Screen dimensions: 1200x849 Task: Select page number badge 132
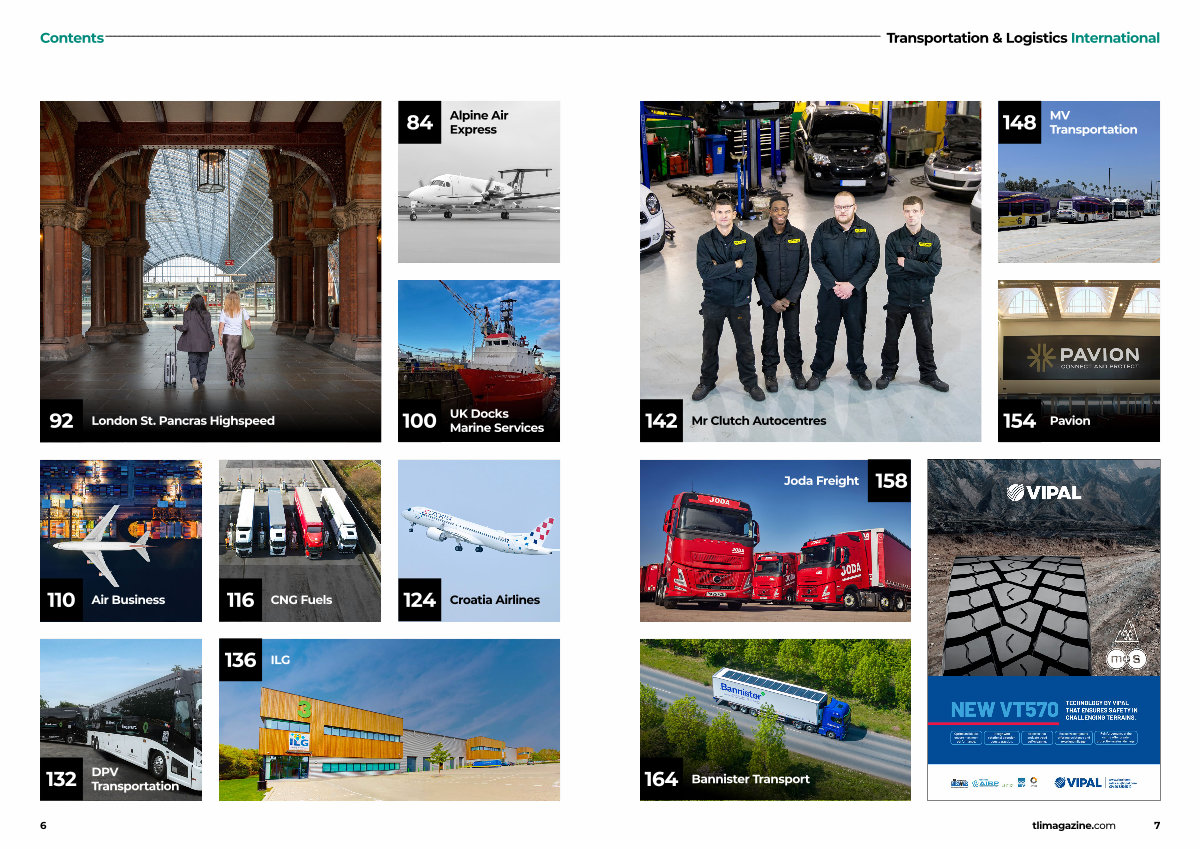click(x=62, y=779)
